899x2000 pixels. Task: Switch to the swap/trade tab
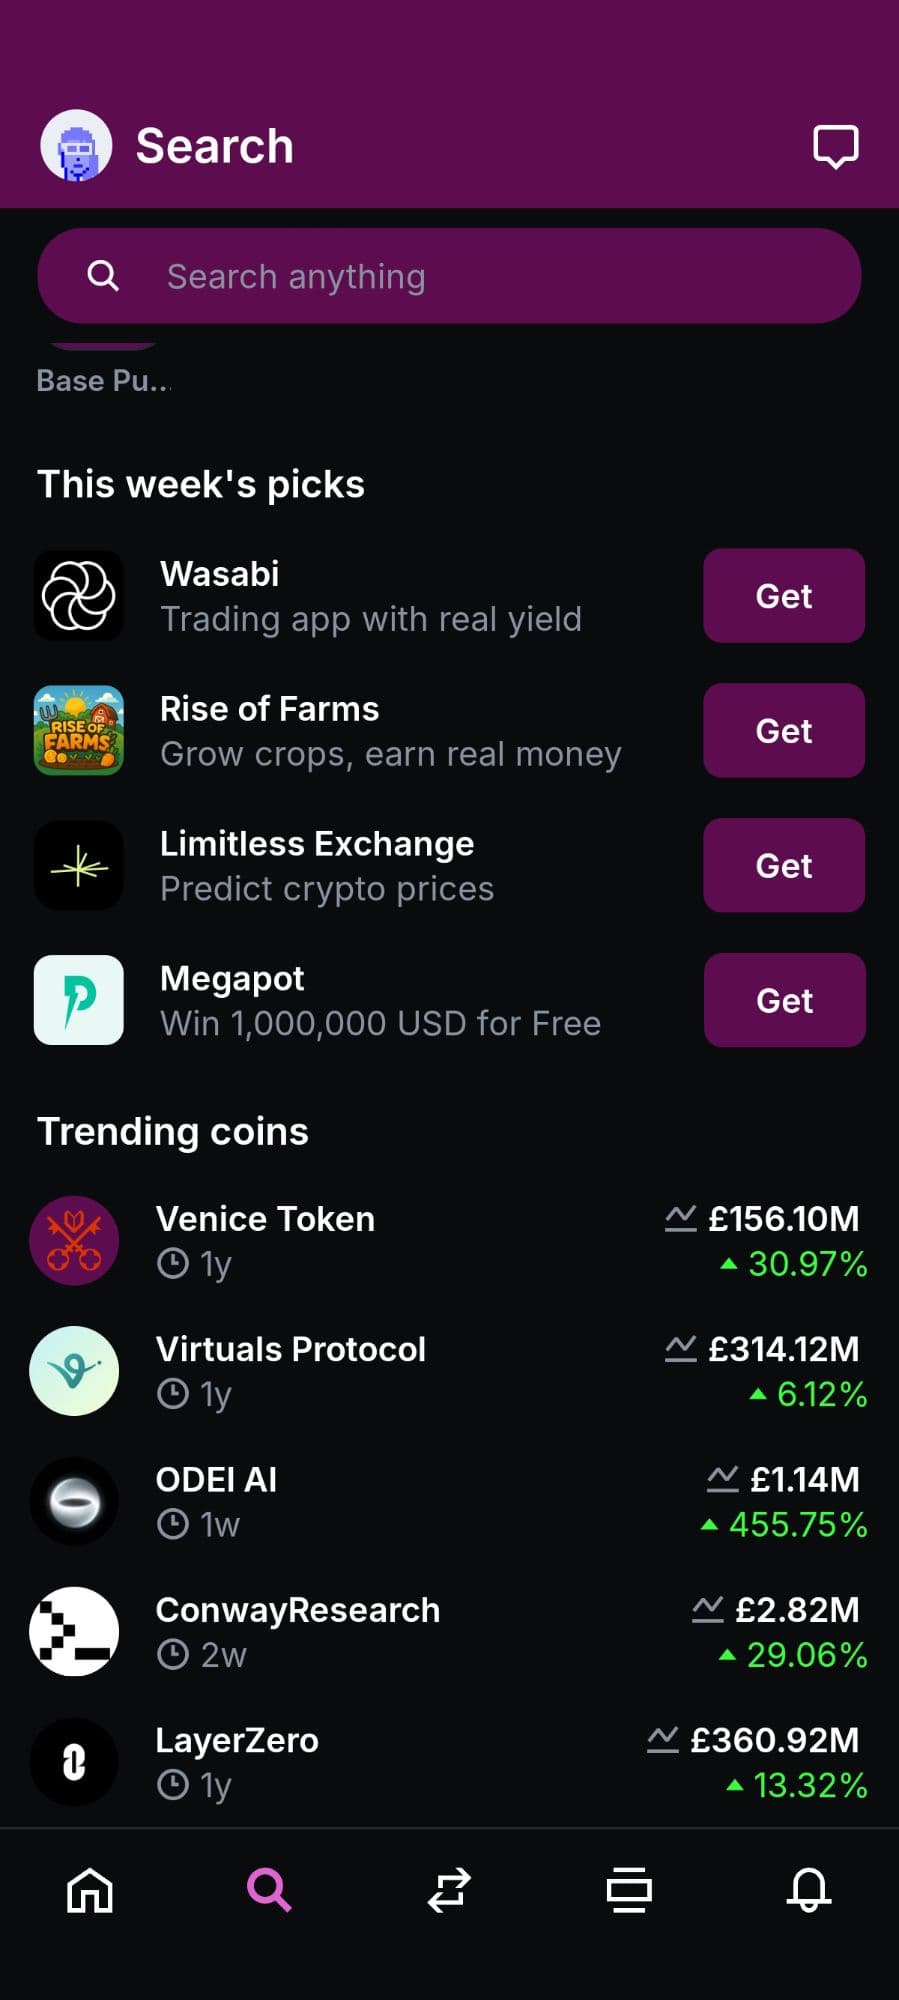pos(449,1890)
